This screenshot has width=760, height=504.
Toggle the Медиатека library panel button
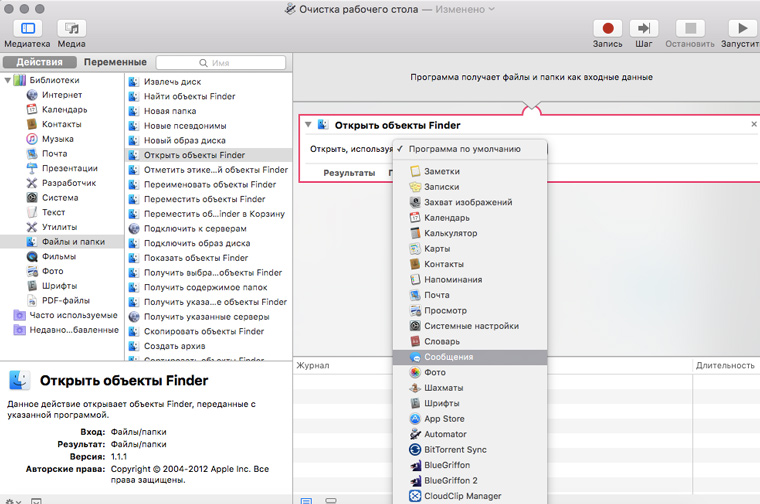coord(28,29)
